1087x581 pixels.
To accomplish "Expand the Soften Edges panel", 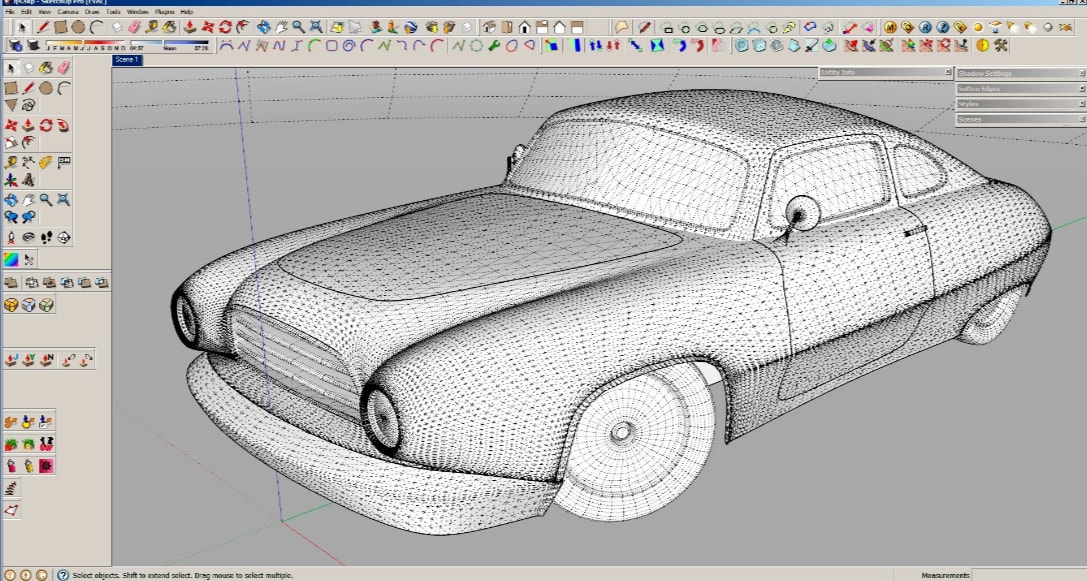I will point(1020,88).
